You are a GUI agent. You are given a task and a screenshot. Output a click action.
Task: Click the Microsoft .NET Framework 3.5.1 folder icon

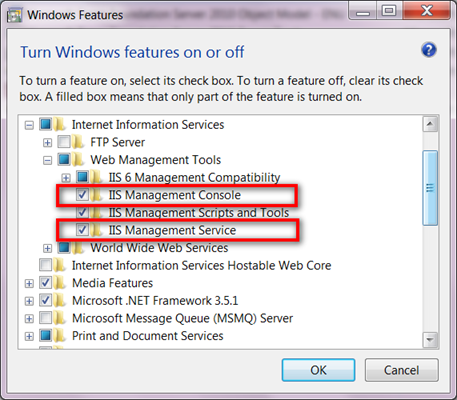pyautogui.click(x=59, y=301)
